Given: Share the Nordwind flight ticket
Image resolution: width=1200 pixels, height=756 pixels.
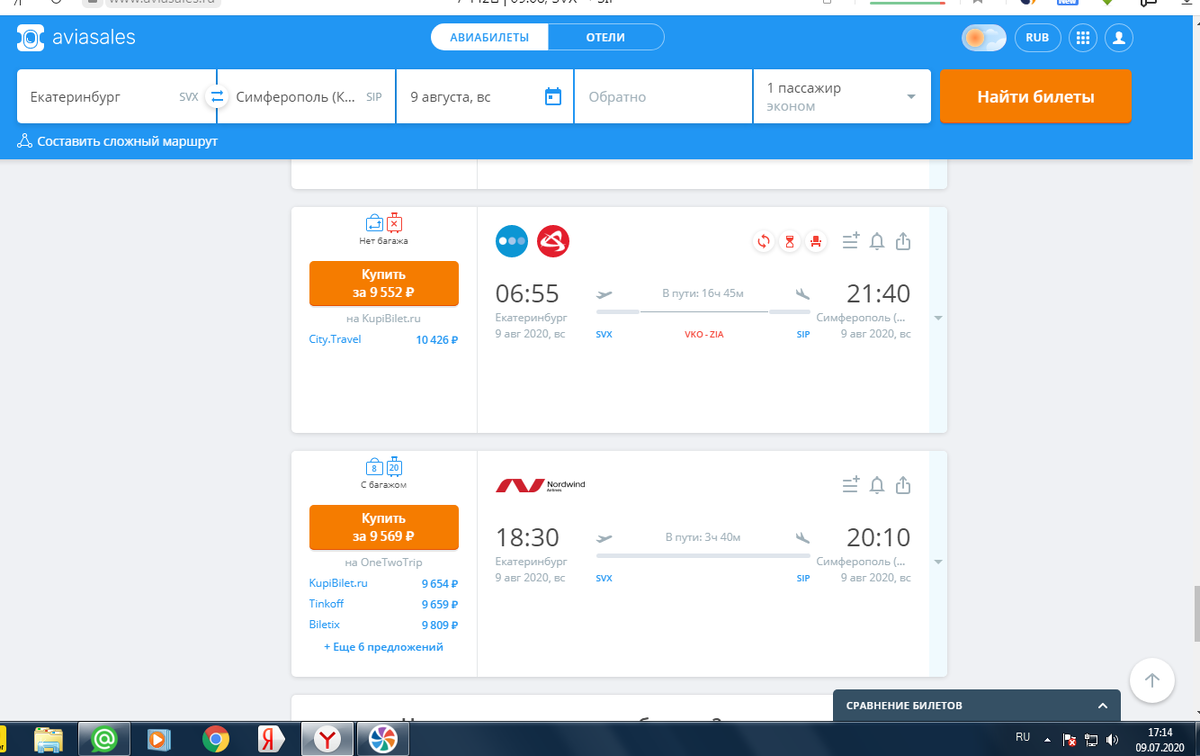Looking at the screenshot, I should (903, 485).
